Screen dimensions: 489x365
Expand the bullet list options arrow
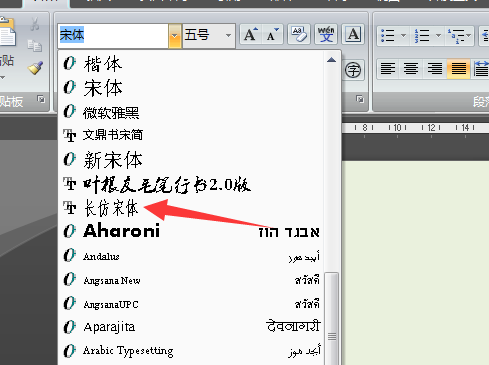pos(403,35)
